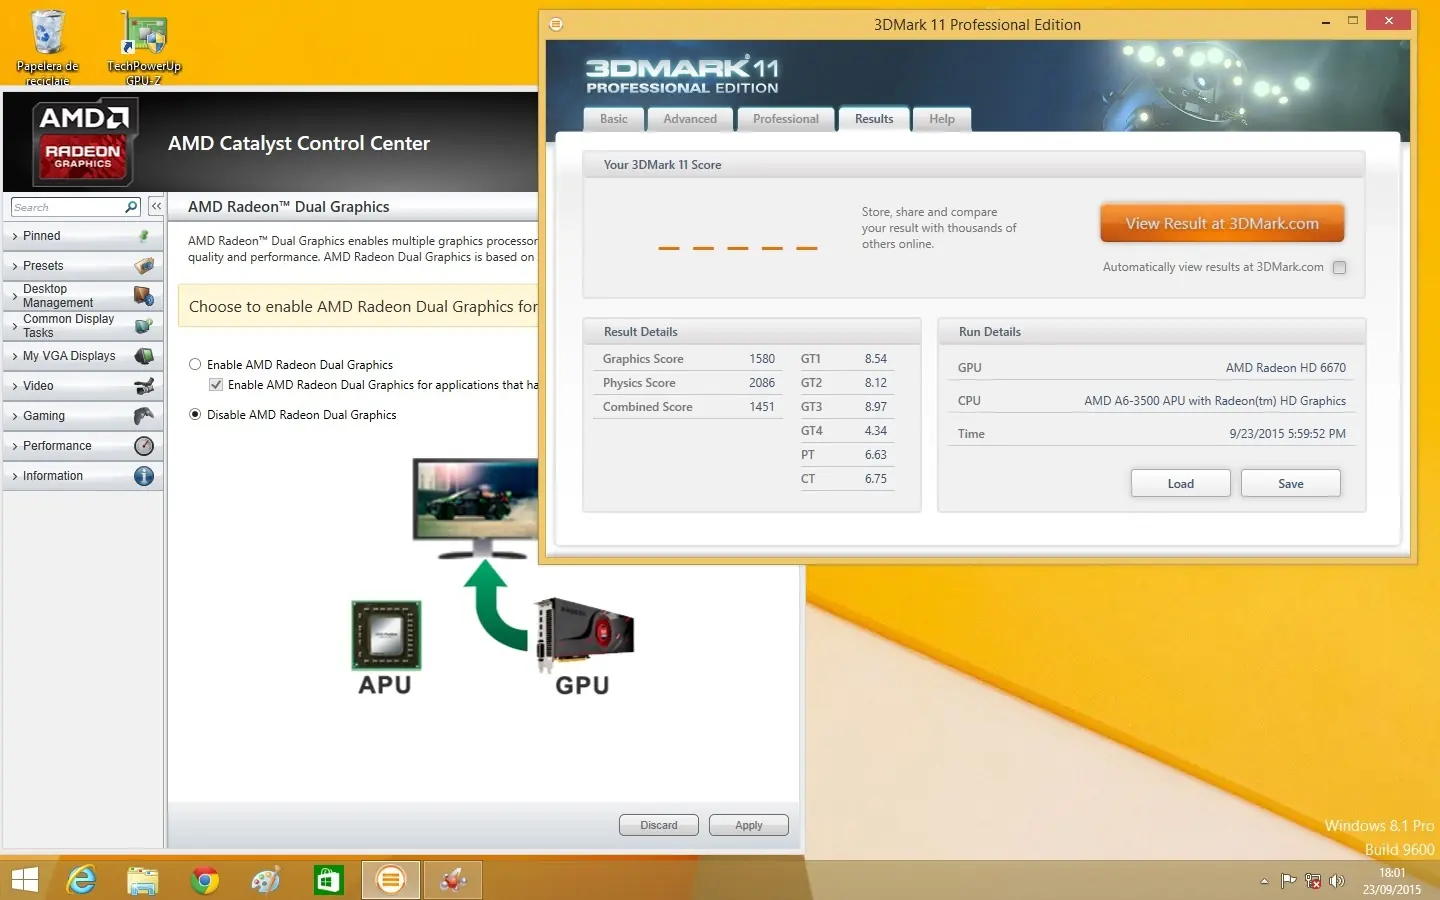Image resolution: width=1440 pixels, height=900 pixels.
Task: Click the Presets icon in the sidebar
Action: (x=144, y=266)
